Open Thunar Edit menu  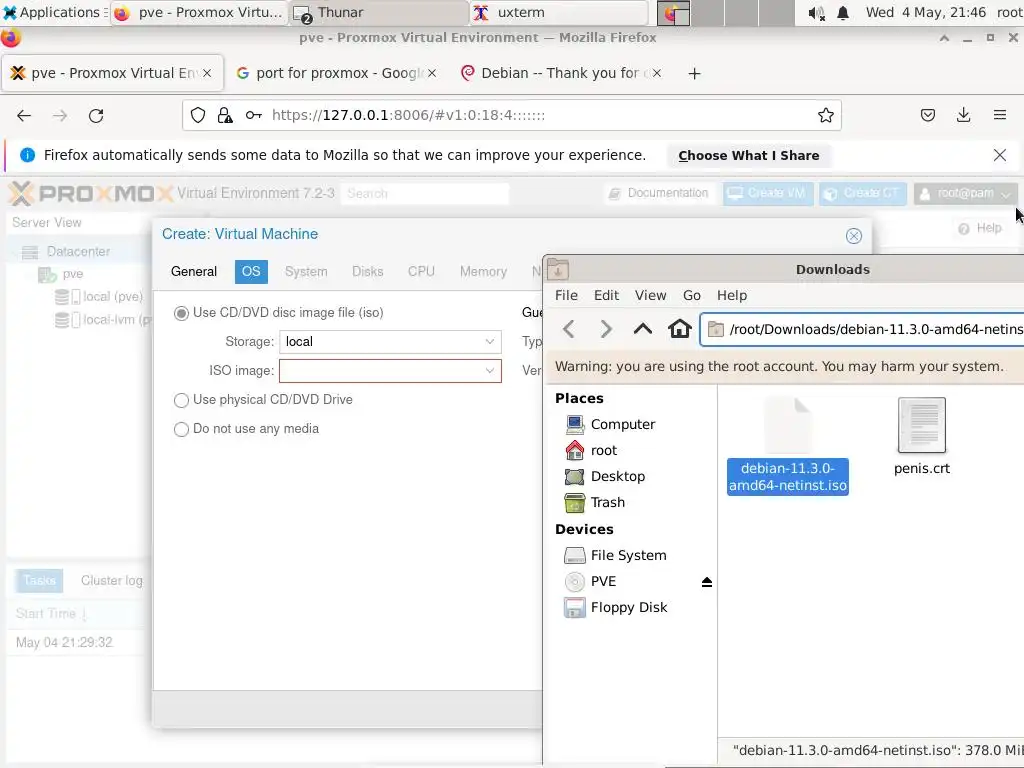pyautogui.click(x=606, y=295)
